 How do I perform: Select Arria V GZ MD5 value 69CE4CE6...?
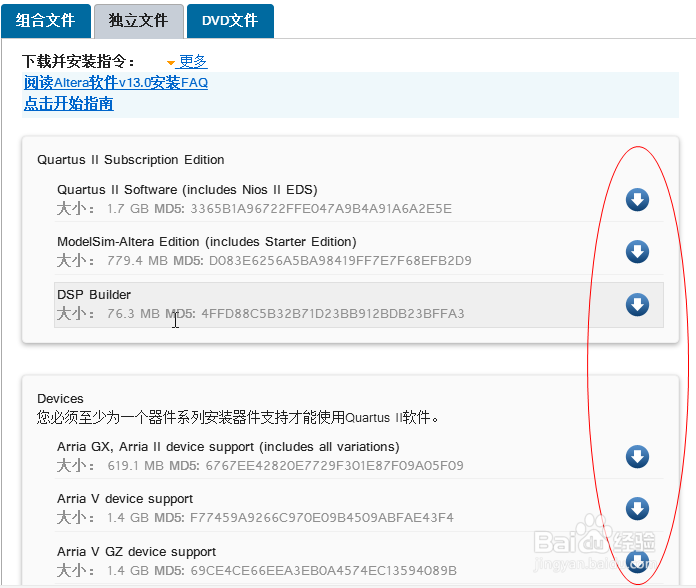click(x=324, y=571)
